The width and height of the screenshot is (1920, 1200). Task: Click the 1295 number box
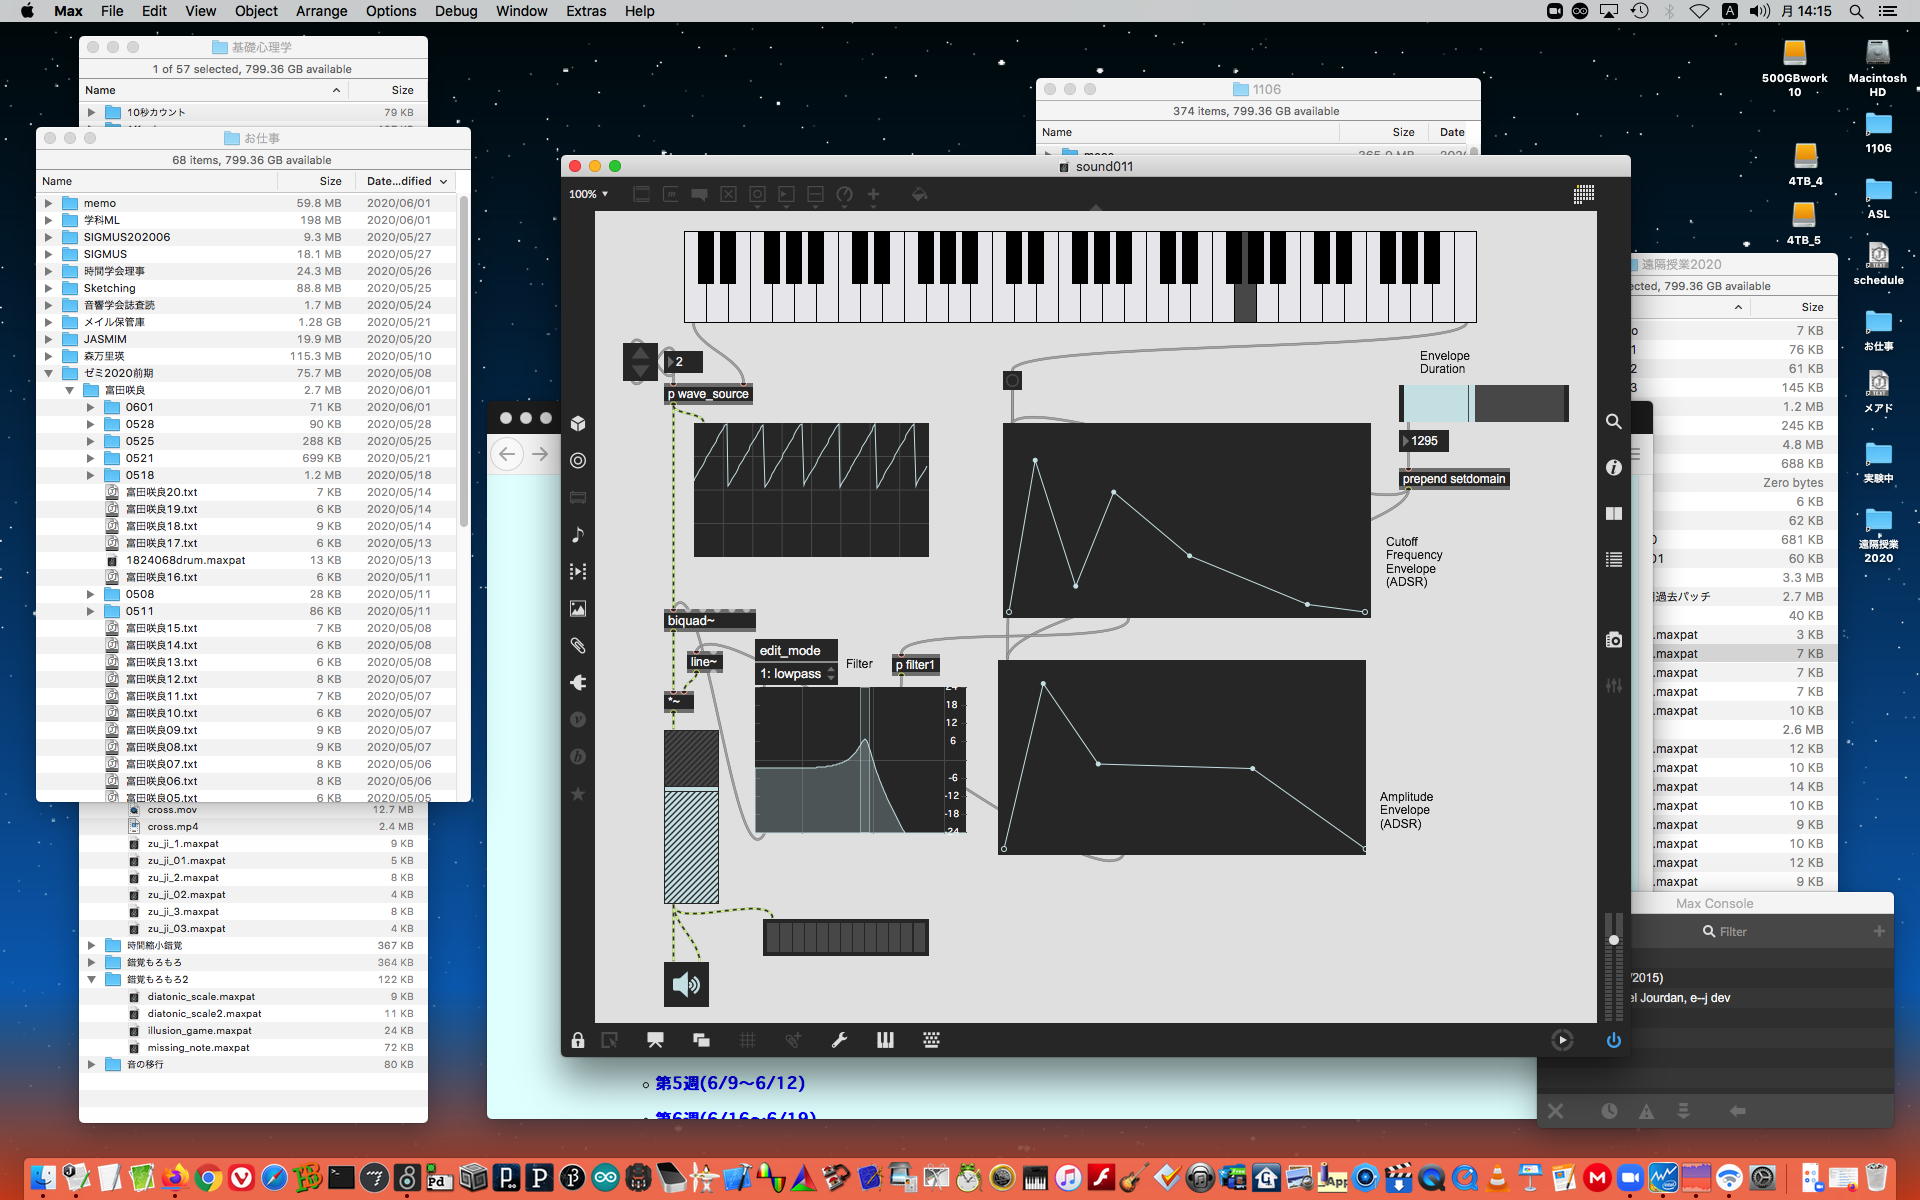tap(1424, 441)
